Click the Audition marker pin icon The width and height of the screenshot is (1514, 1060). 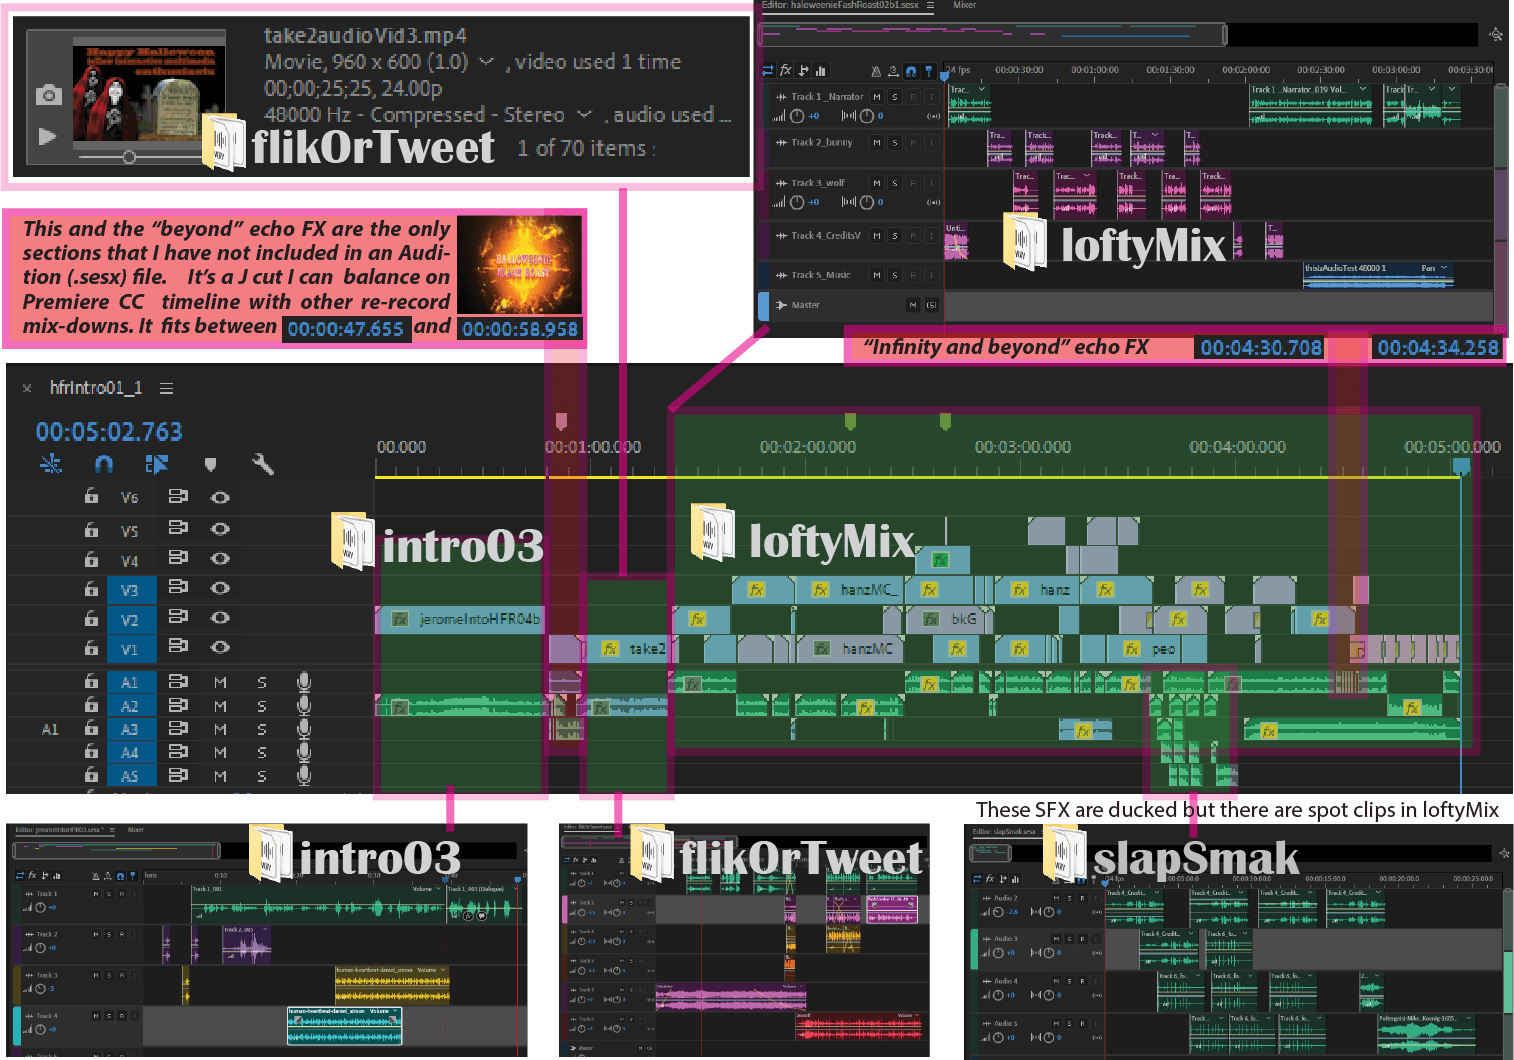pyautogui.click(x=929, y=71)
